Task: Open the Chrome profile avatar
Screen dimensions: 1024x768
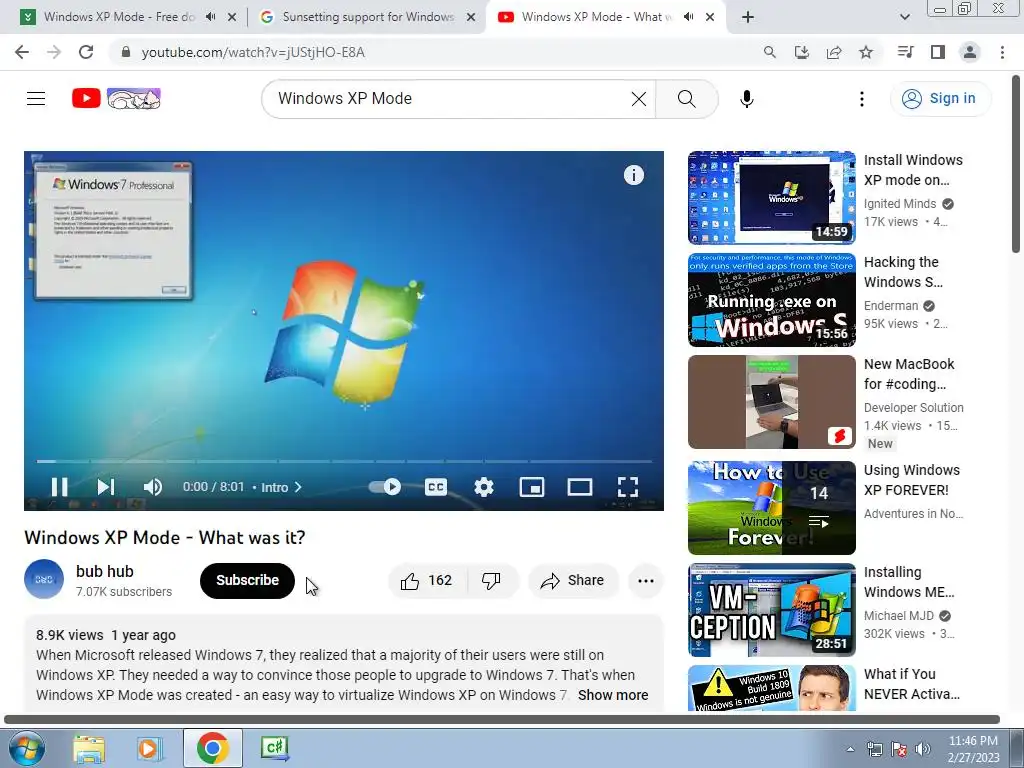Action: point(970,52)
